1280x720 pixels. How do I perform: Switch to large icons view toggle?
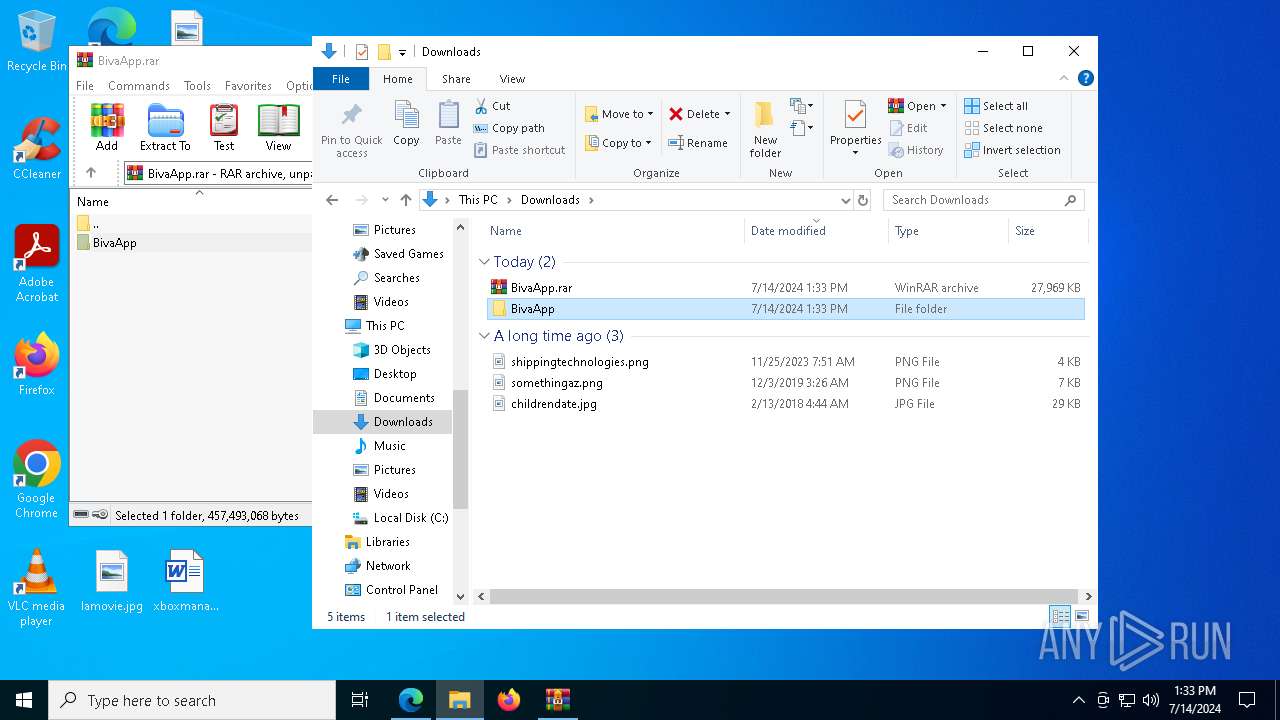point(1081,617)
